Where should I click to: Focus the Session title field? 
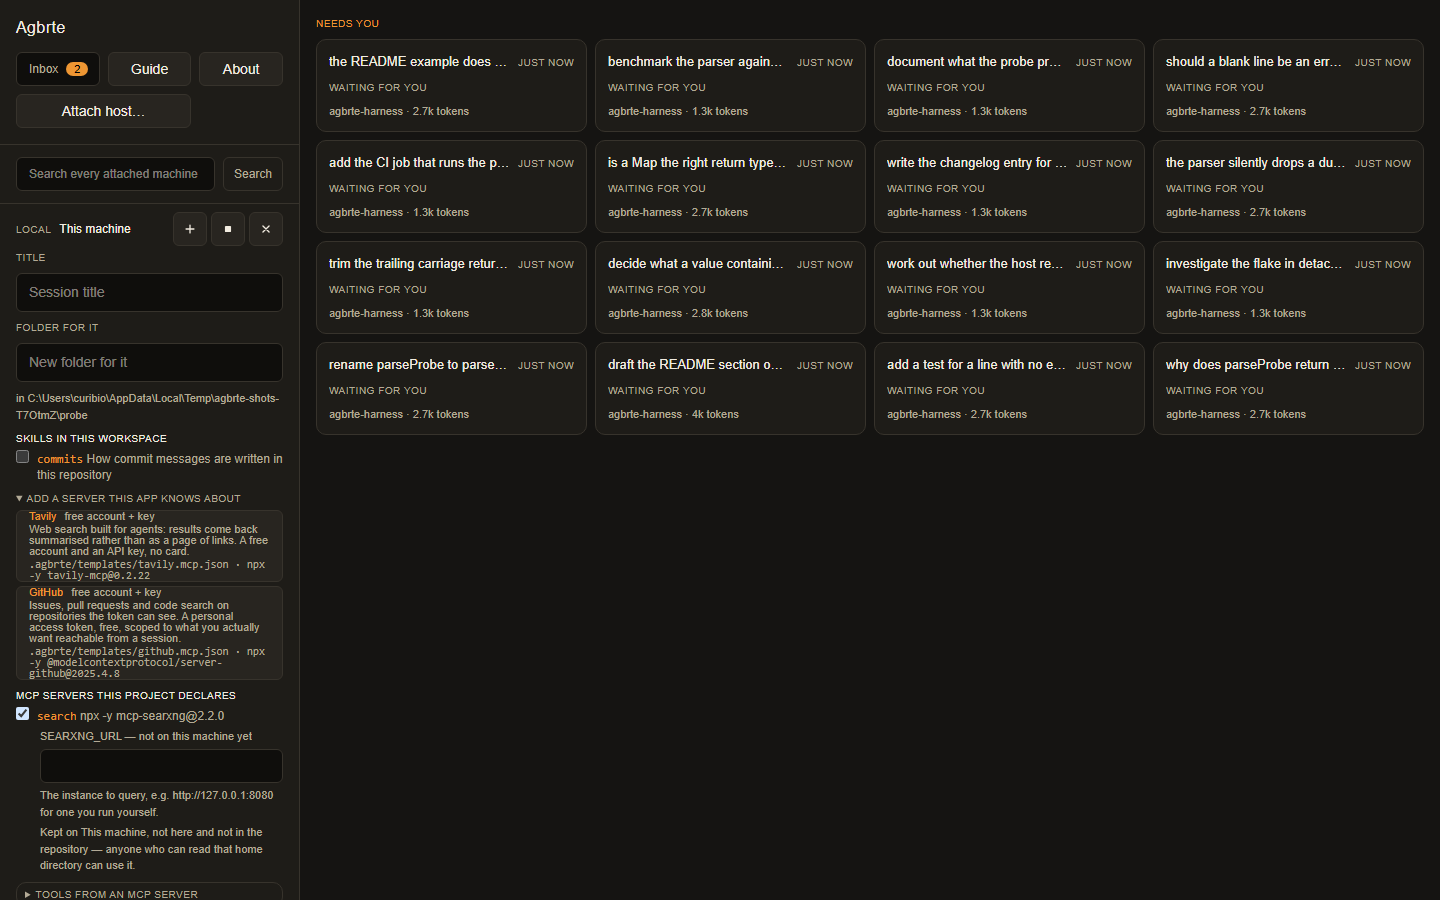149,292
